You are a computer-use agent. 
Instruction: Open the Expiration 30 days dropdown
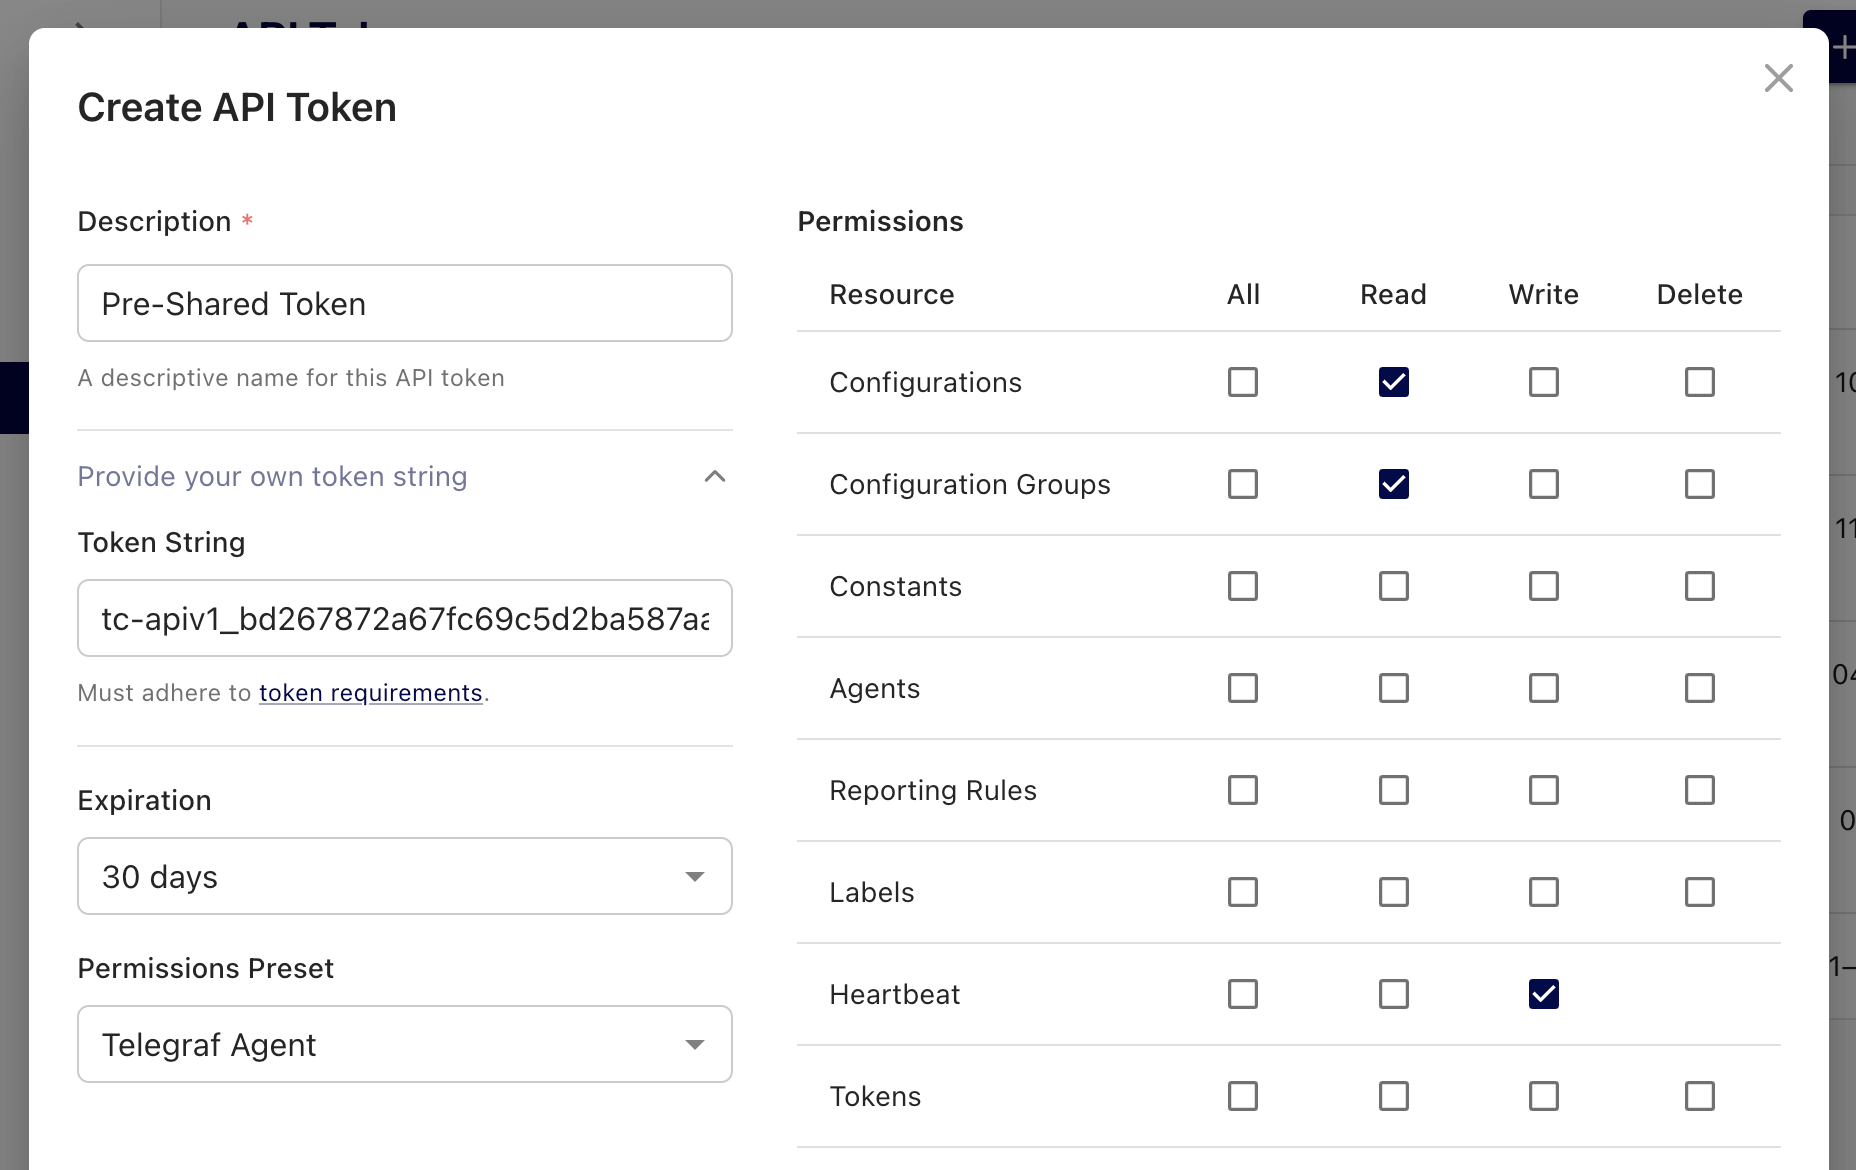tap(405, 876)
